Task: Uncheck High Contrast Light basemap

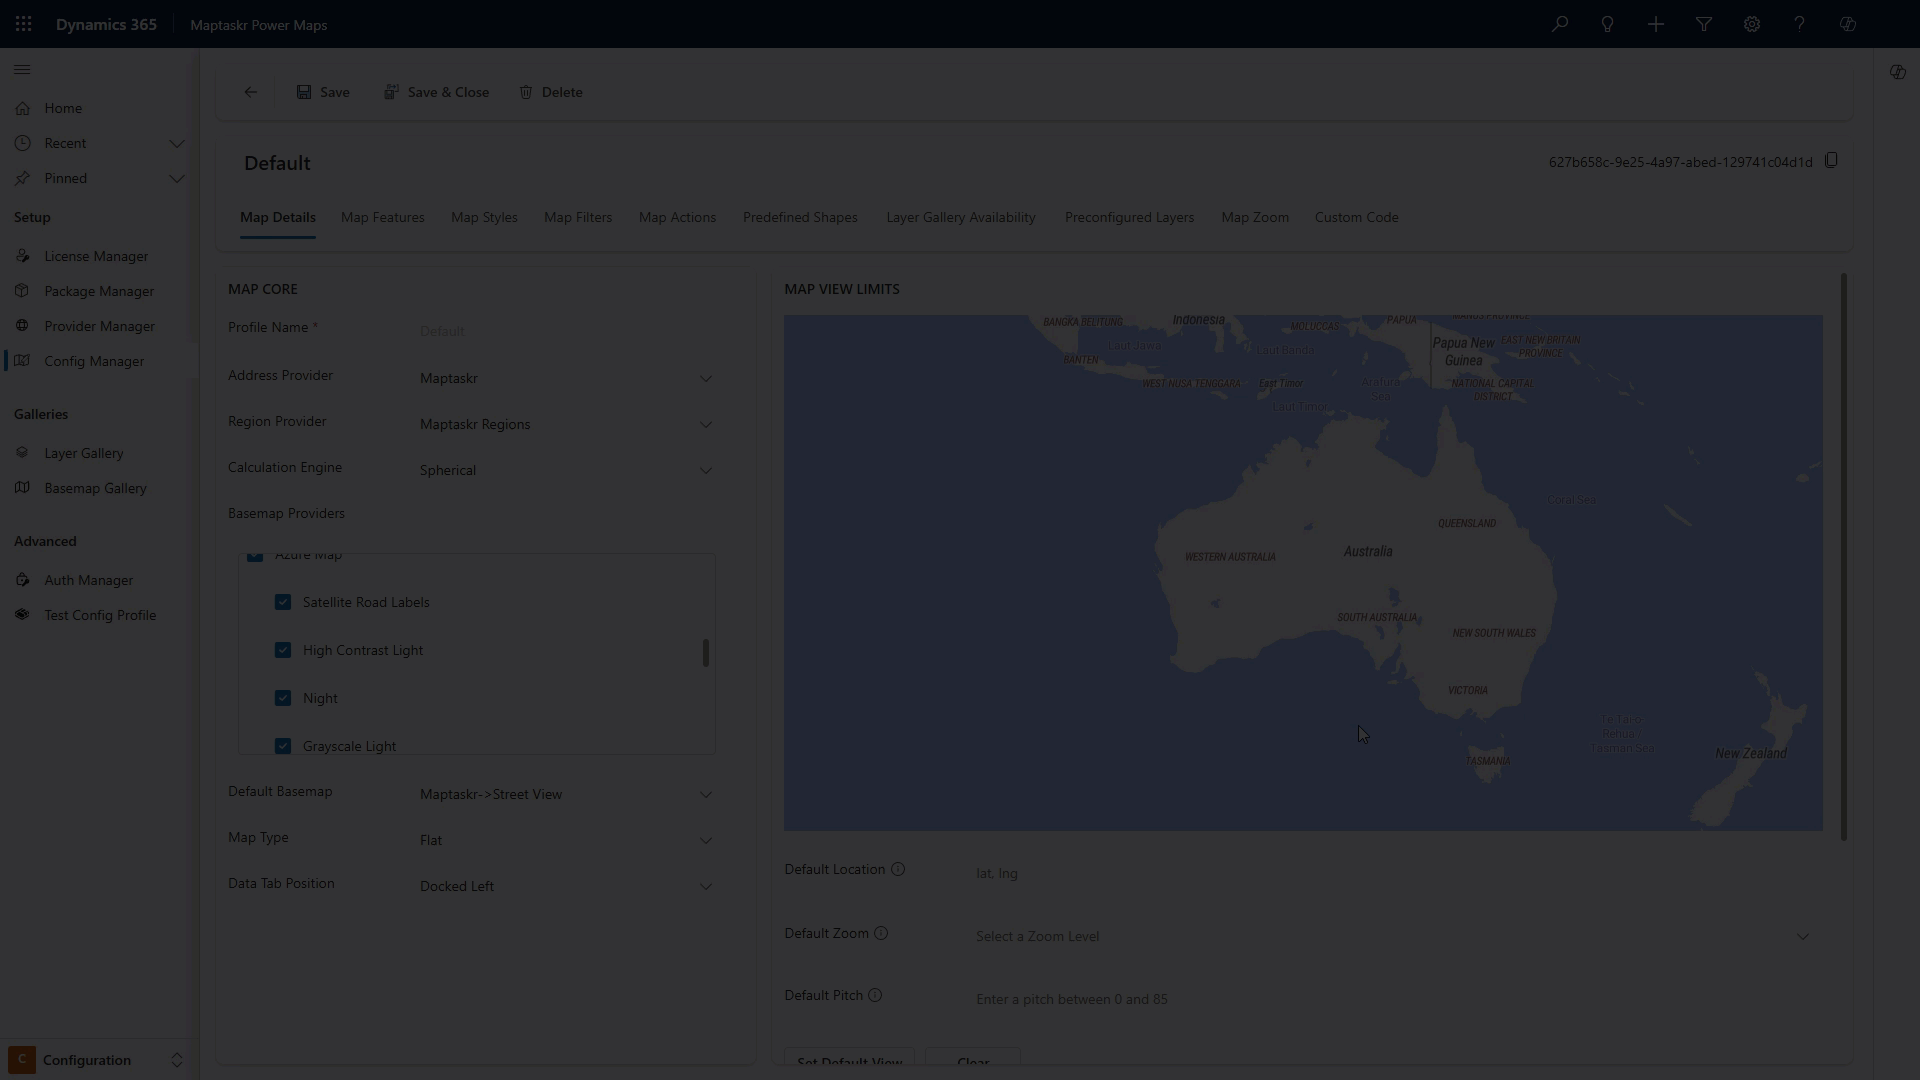Action: (x=283, y=649)
